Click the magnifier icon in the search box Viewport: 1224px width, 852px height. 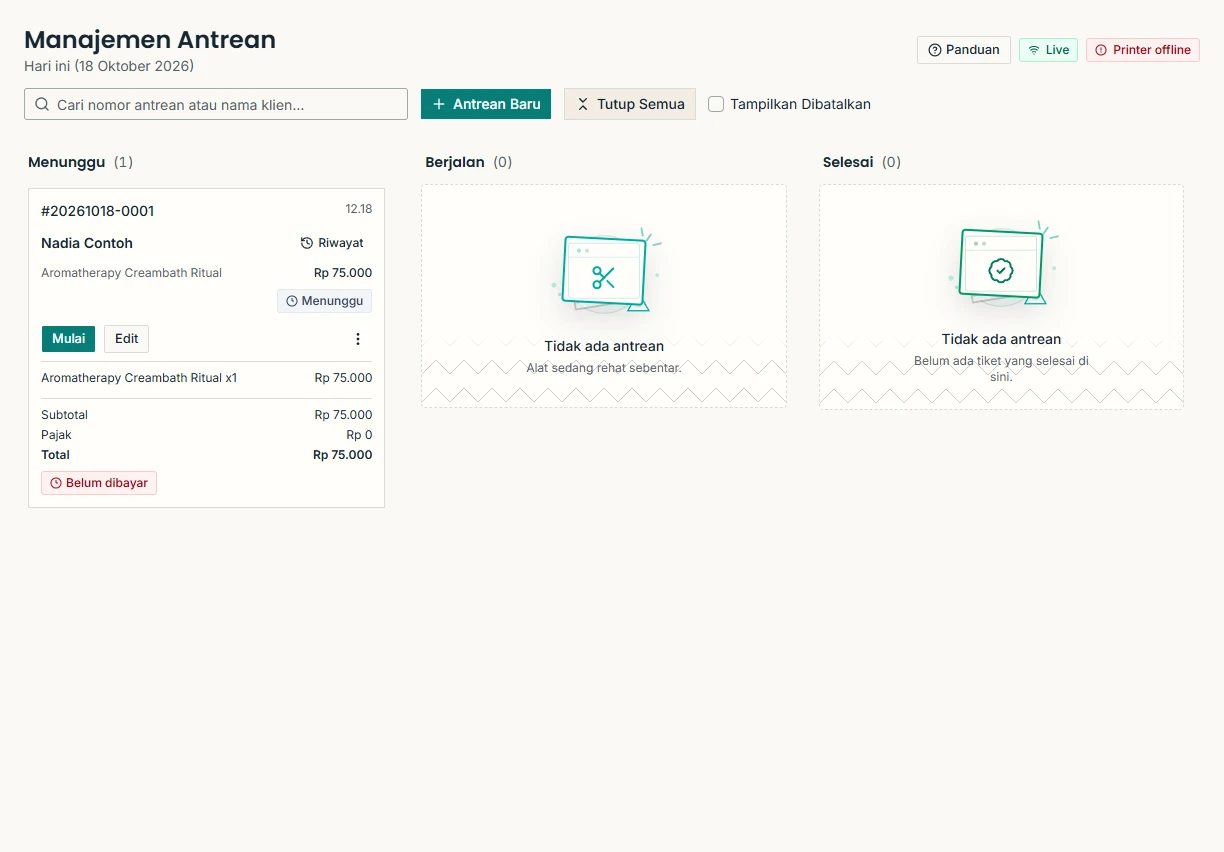(42, 104)
